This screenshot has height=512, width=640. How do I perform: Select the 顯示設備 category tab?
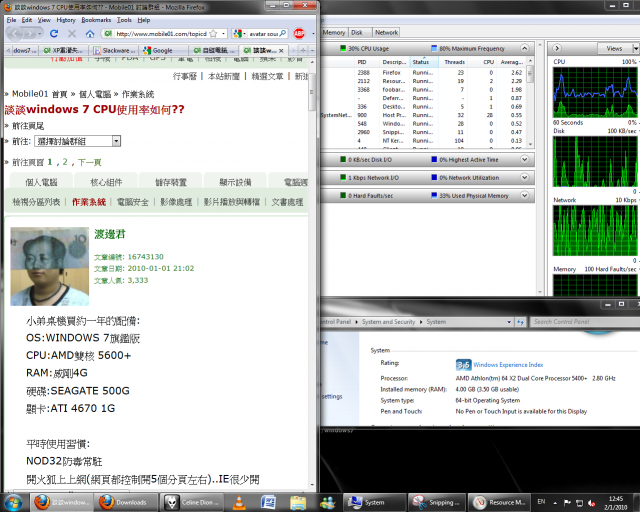[235, 182]
